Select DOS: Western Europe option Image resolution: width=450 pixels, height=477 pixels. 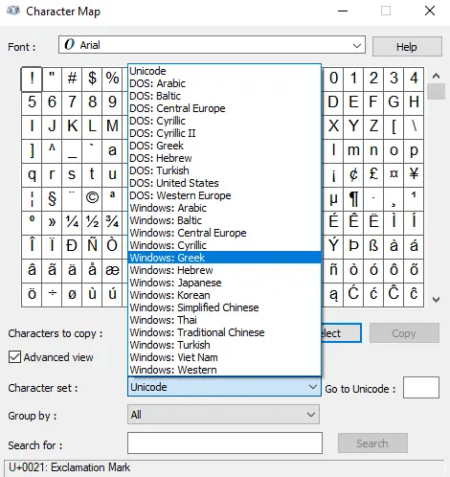pyautogui.click(x=224, y=195)
